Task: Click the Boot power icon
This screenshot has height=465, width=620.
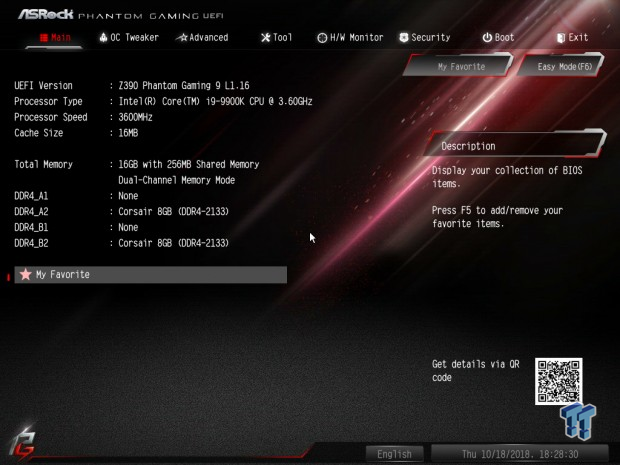Action: click(487, 38)
